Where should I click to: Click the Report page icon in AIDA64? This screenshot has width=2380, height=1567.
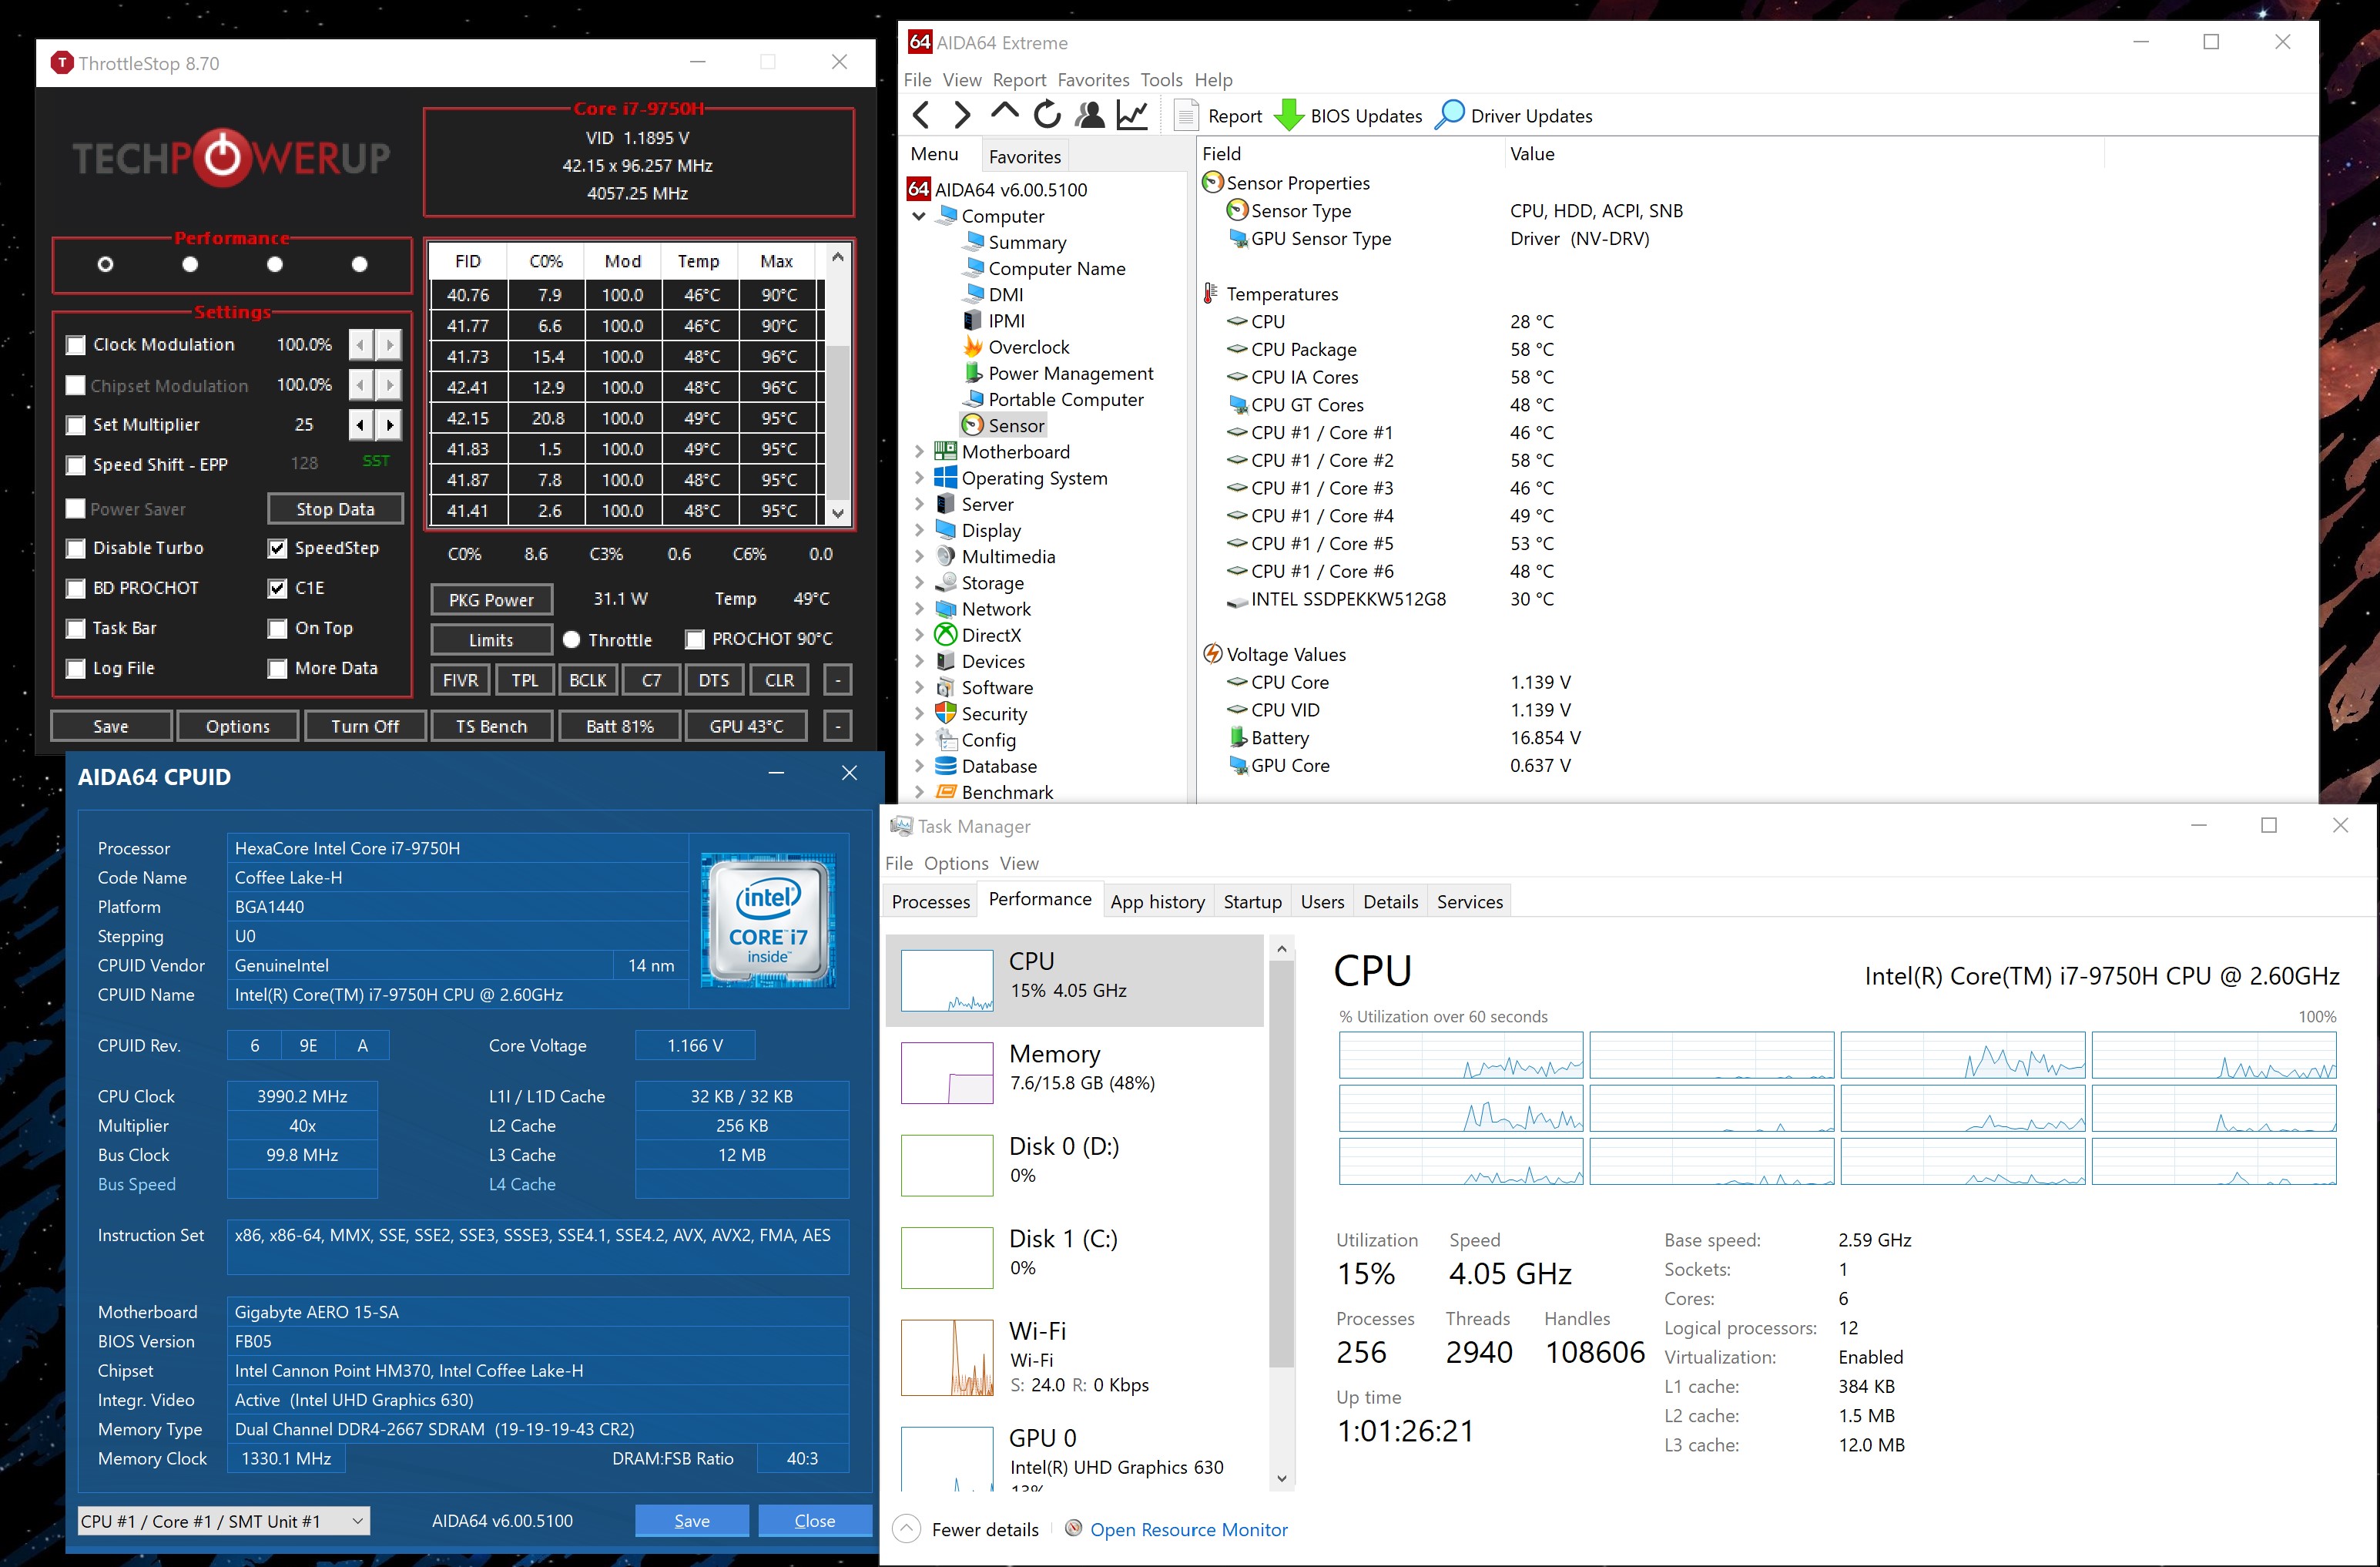(x=1185, y=115)
